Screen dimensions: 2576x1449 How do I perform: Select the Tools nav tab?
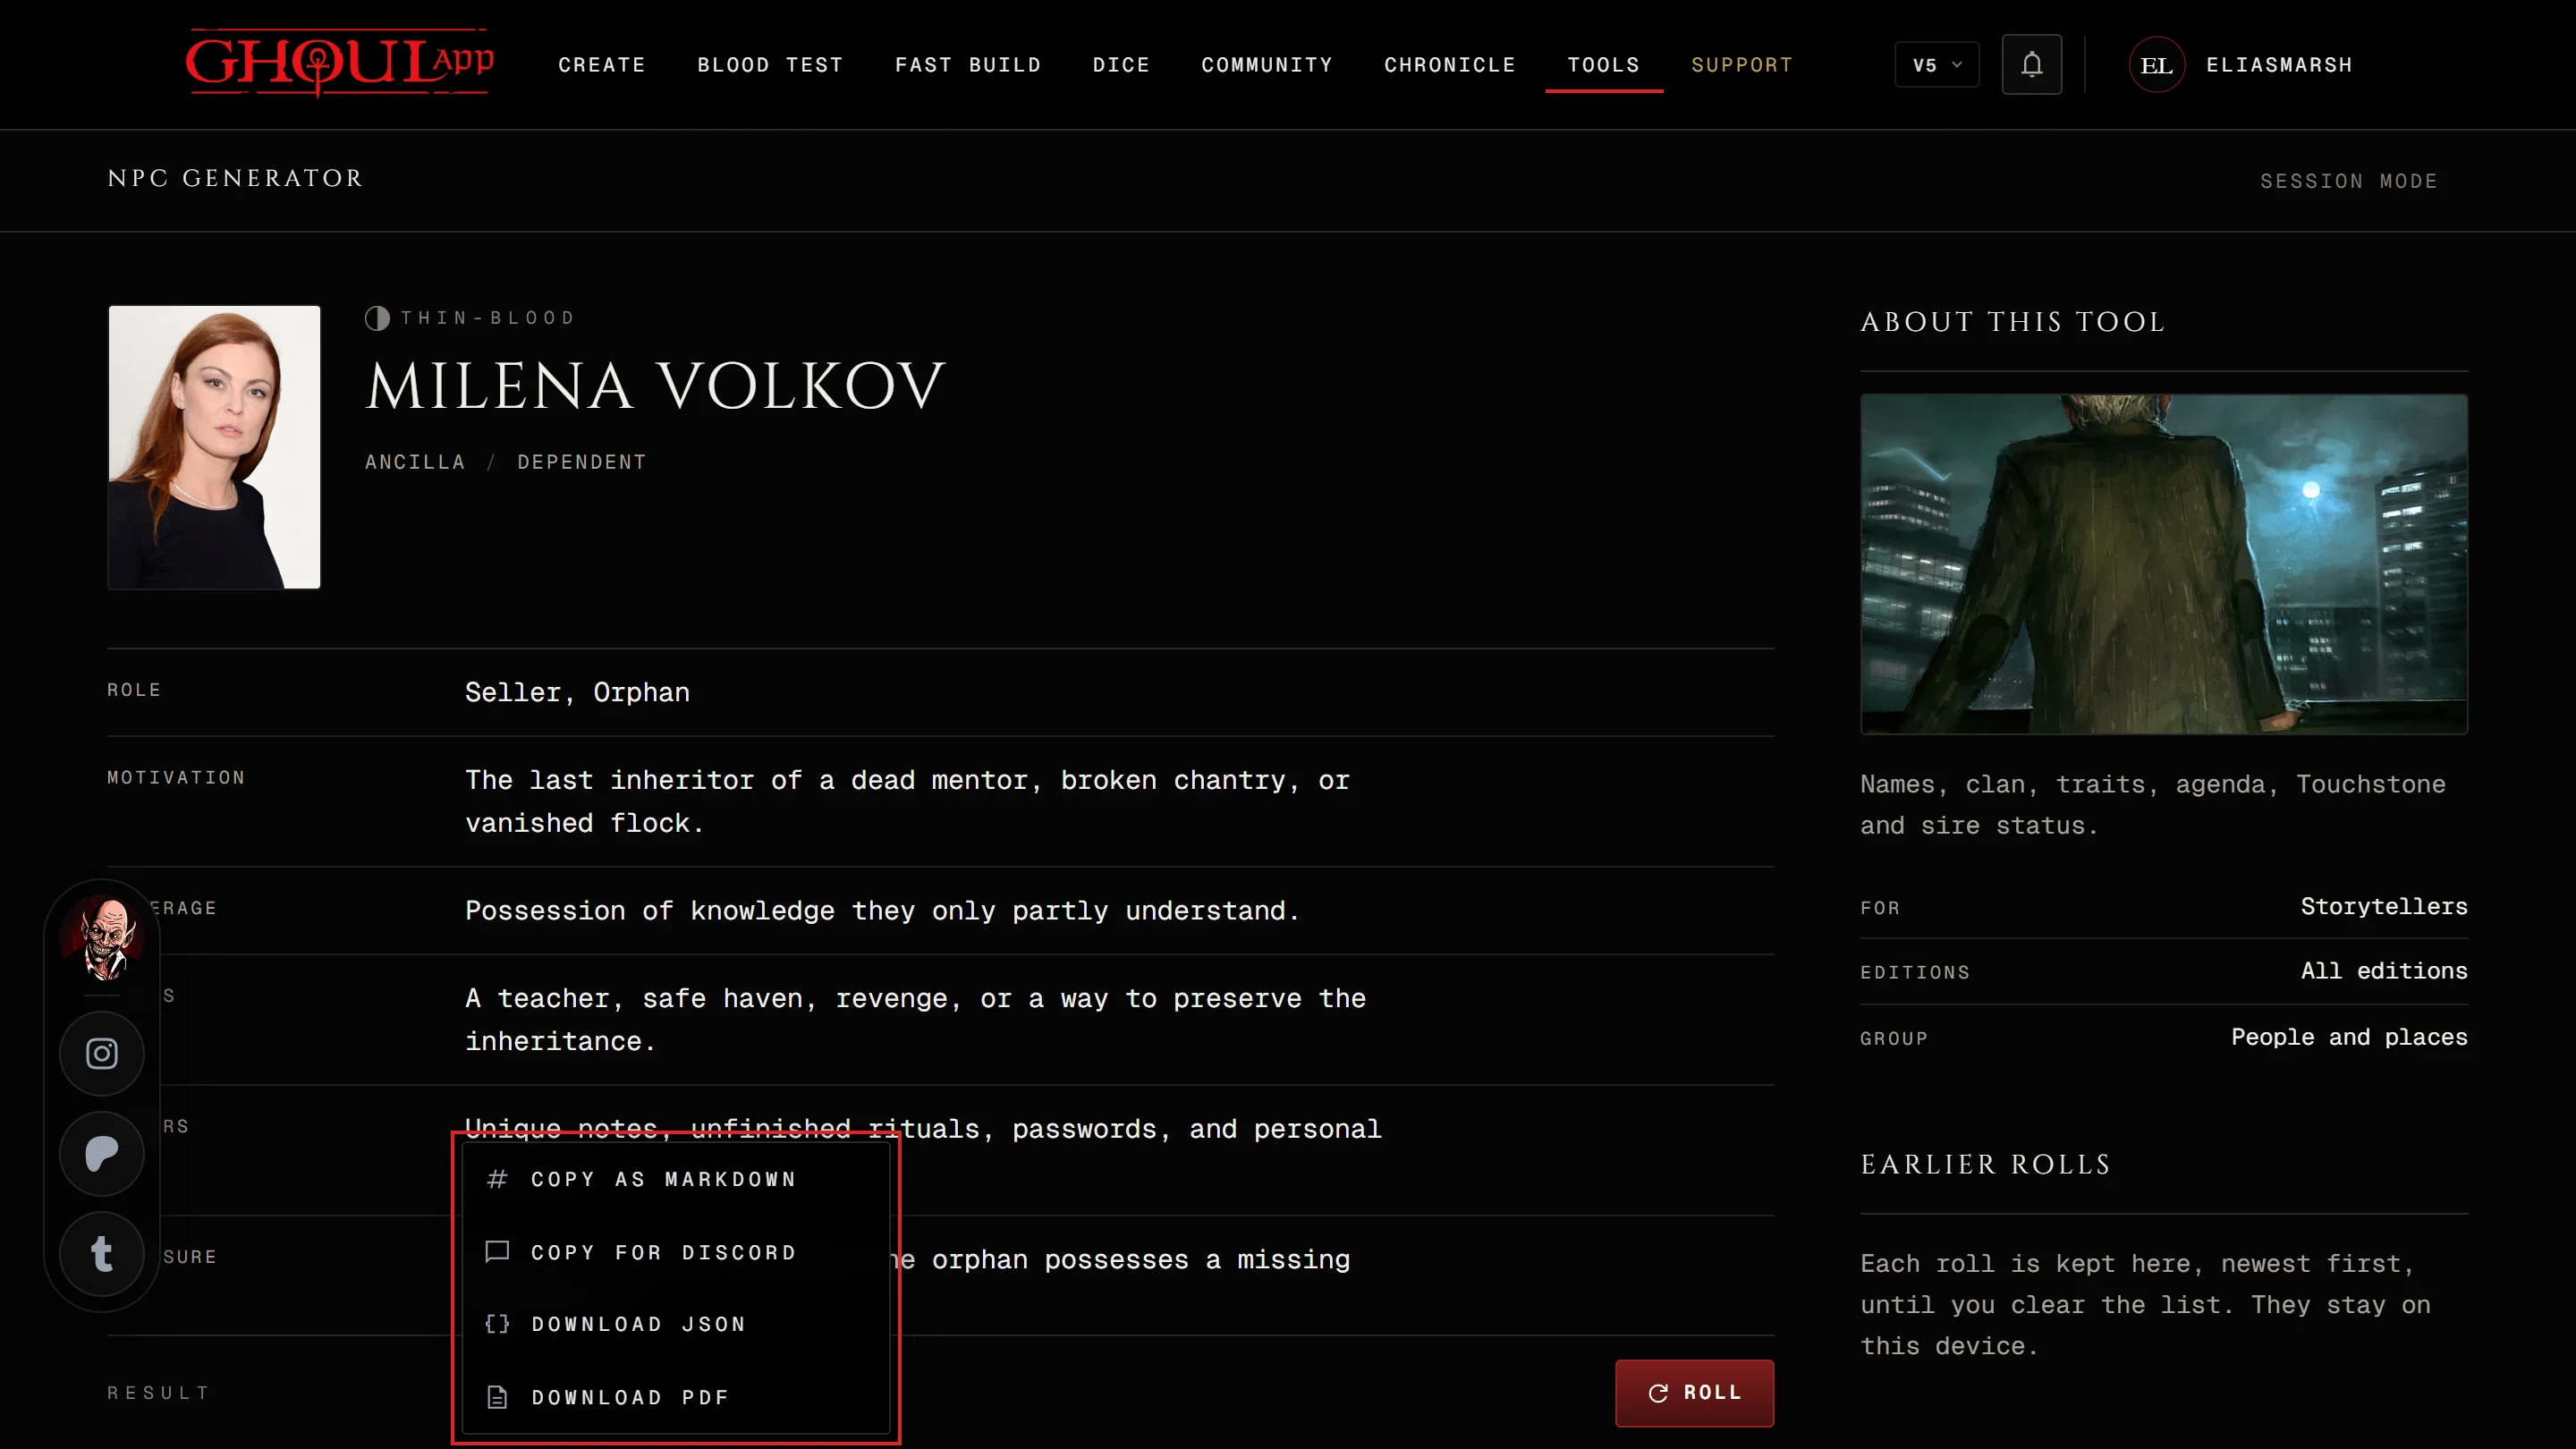coord(1604,65)
